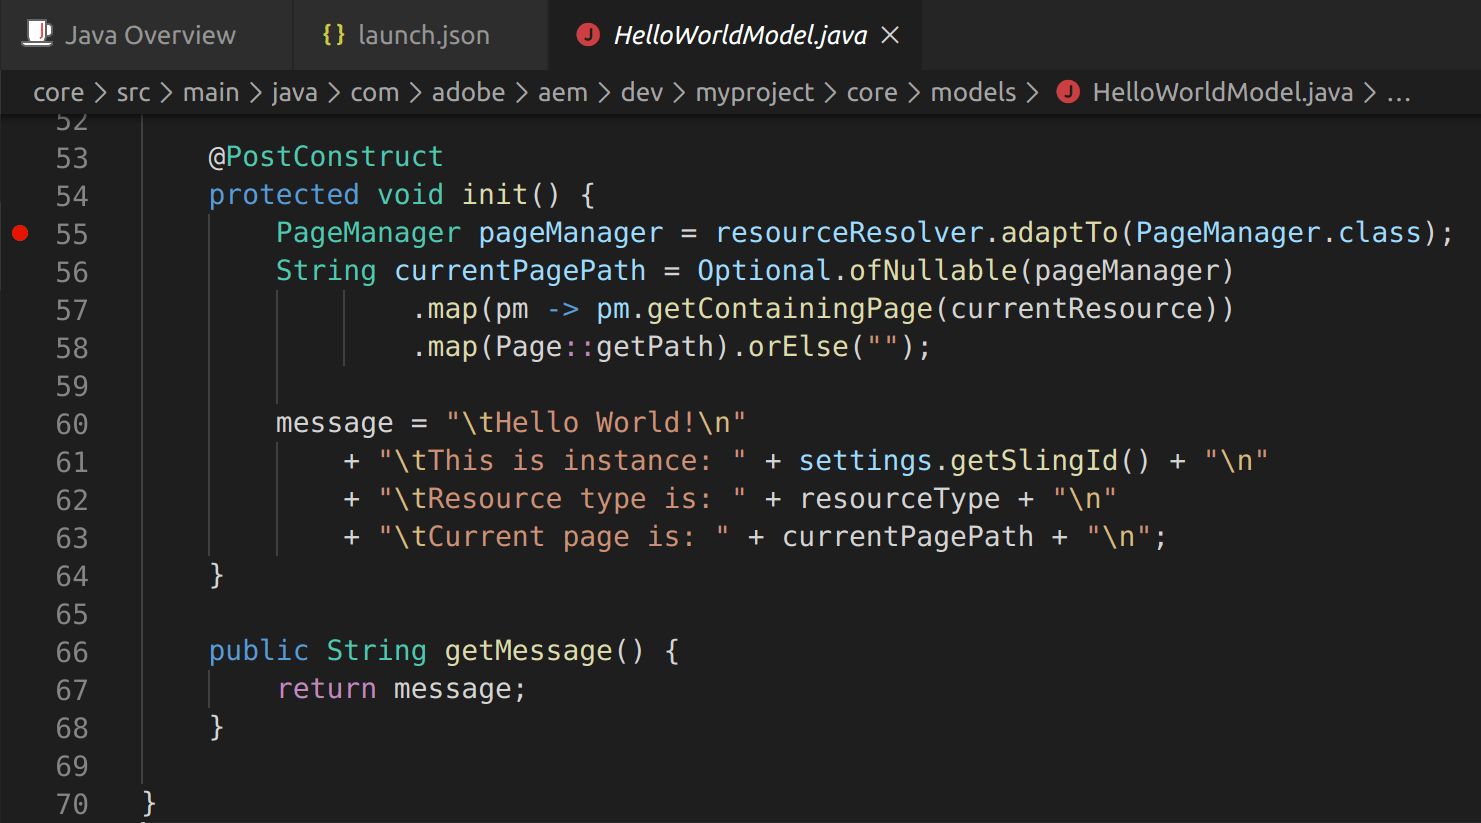This screenshot has height=823, width=1481.
Task: Close the HelloWorldModel.java tab
Action: click(890, 35)
